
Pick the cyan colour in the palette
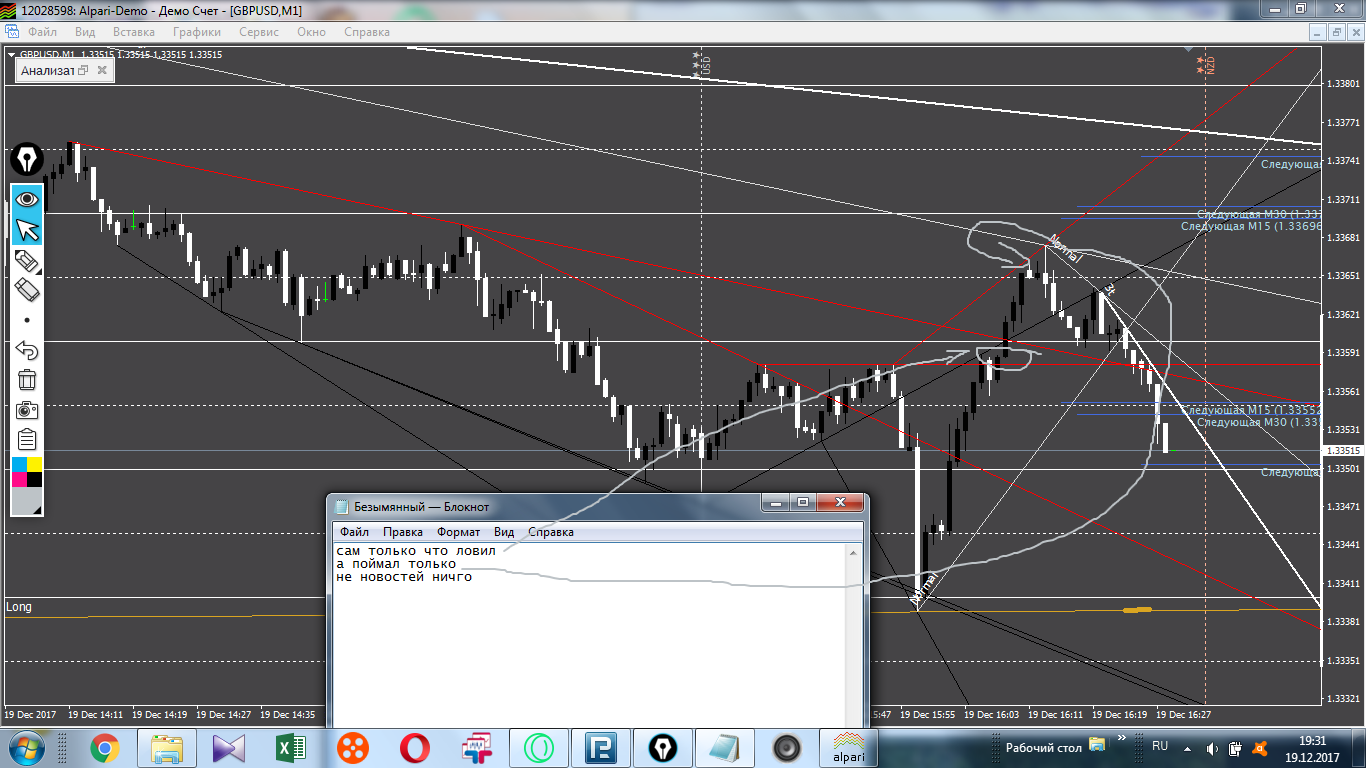19,464
